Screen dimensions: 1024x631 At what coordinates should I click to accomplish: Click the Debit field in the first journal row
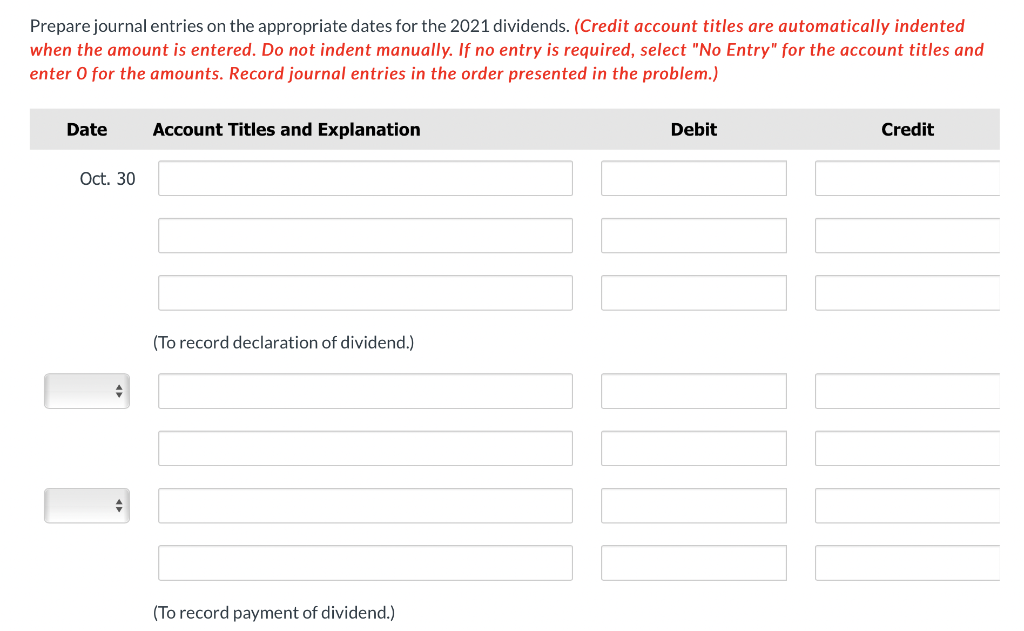tap(693, 178)
